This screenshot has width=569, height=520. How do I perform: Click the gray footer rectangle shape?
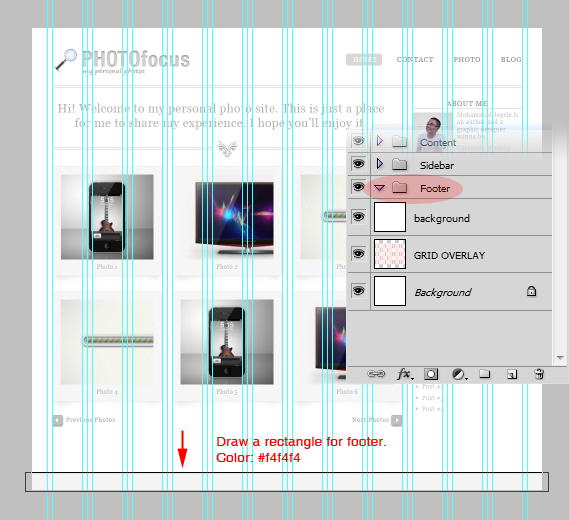(287, 482)
